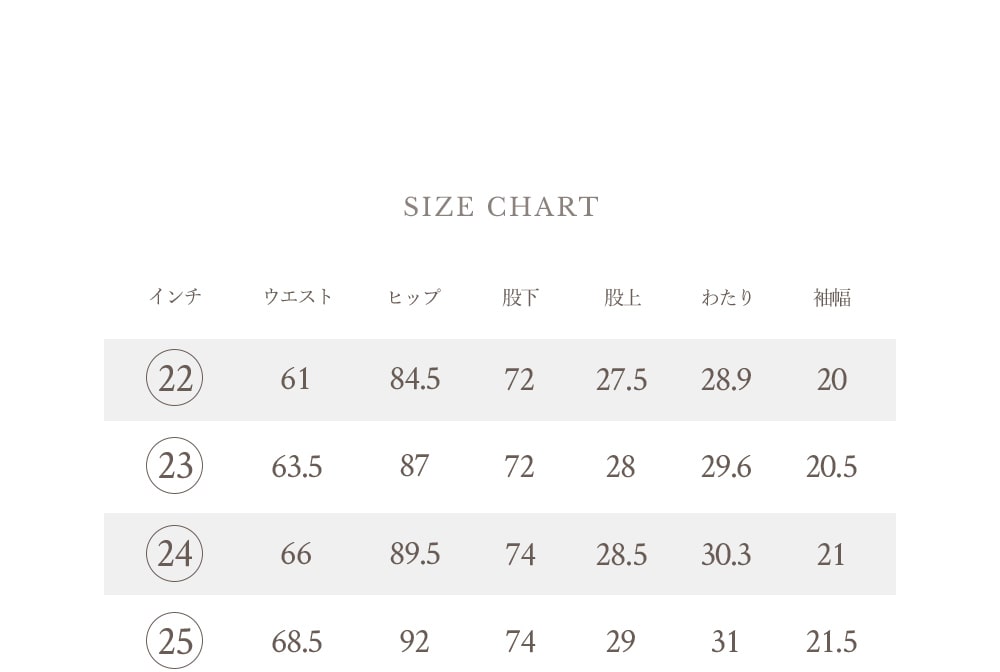
Task: Click the waist value 68.5
Action: click(x=297, y=641)
